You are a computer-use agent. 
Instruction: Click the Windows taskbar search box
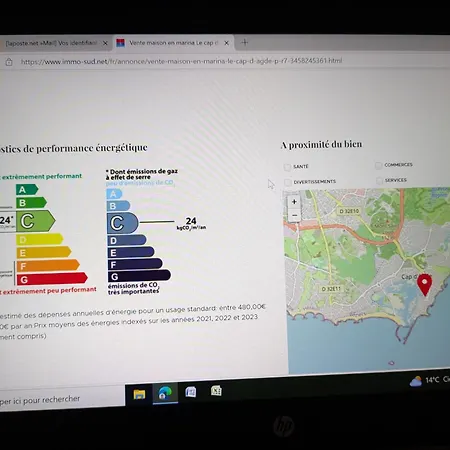tap(62, 399)
